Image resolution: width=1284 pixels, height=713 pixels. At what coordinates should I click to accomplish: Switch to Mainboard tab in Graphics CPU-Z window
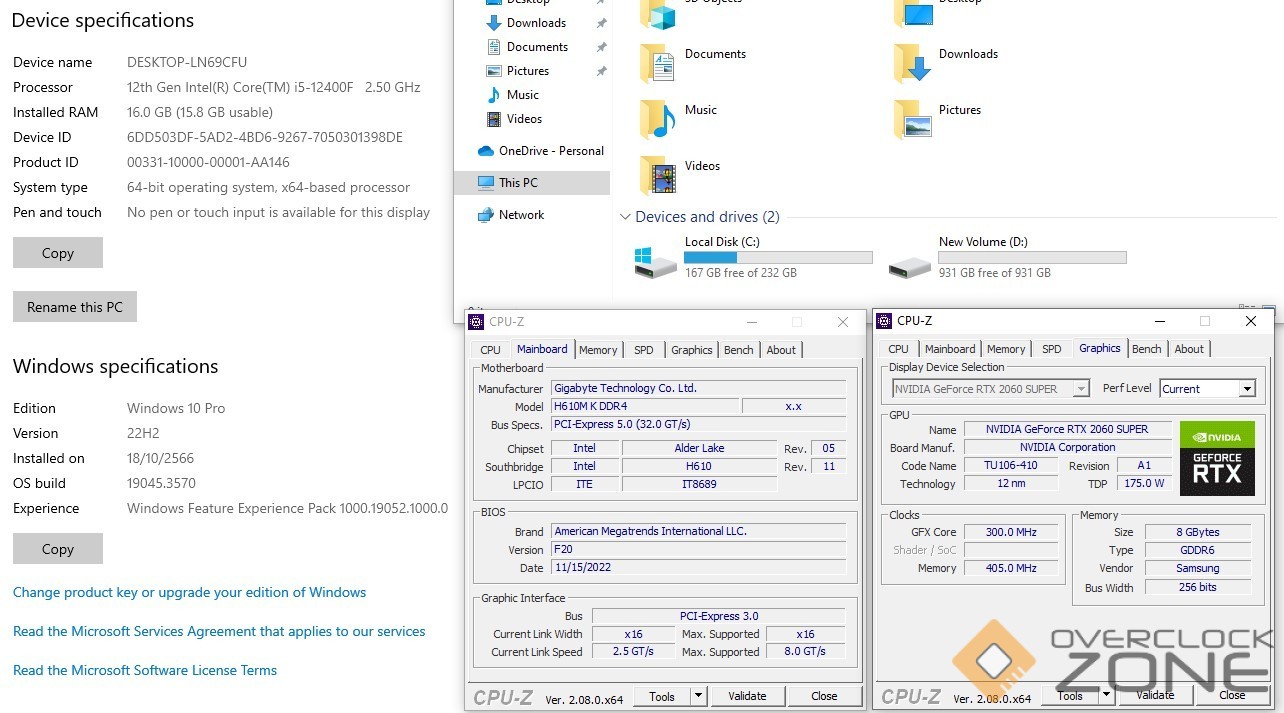[950, 349]
